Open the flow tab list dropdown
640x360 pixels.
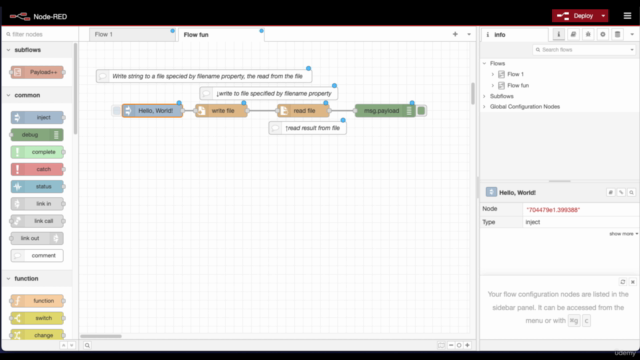tap(469, 34)
